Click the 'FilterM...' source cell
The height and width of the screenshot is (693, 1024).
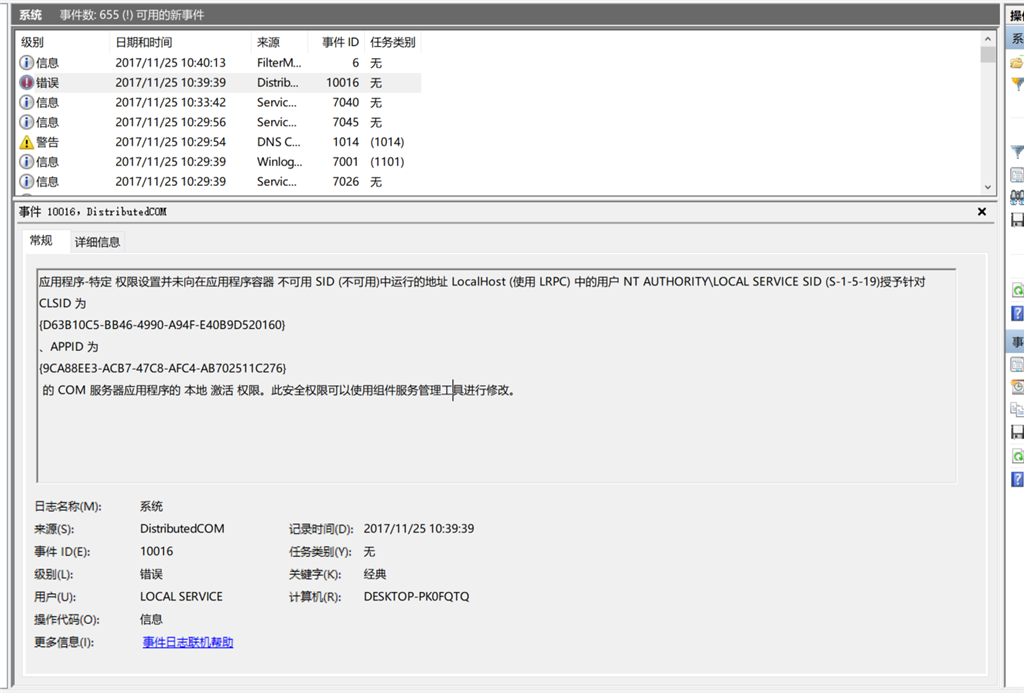279,63
